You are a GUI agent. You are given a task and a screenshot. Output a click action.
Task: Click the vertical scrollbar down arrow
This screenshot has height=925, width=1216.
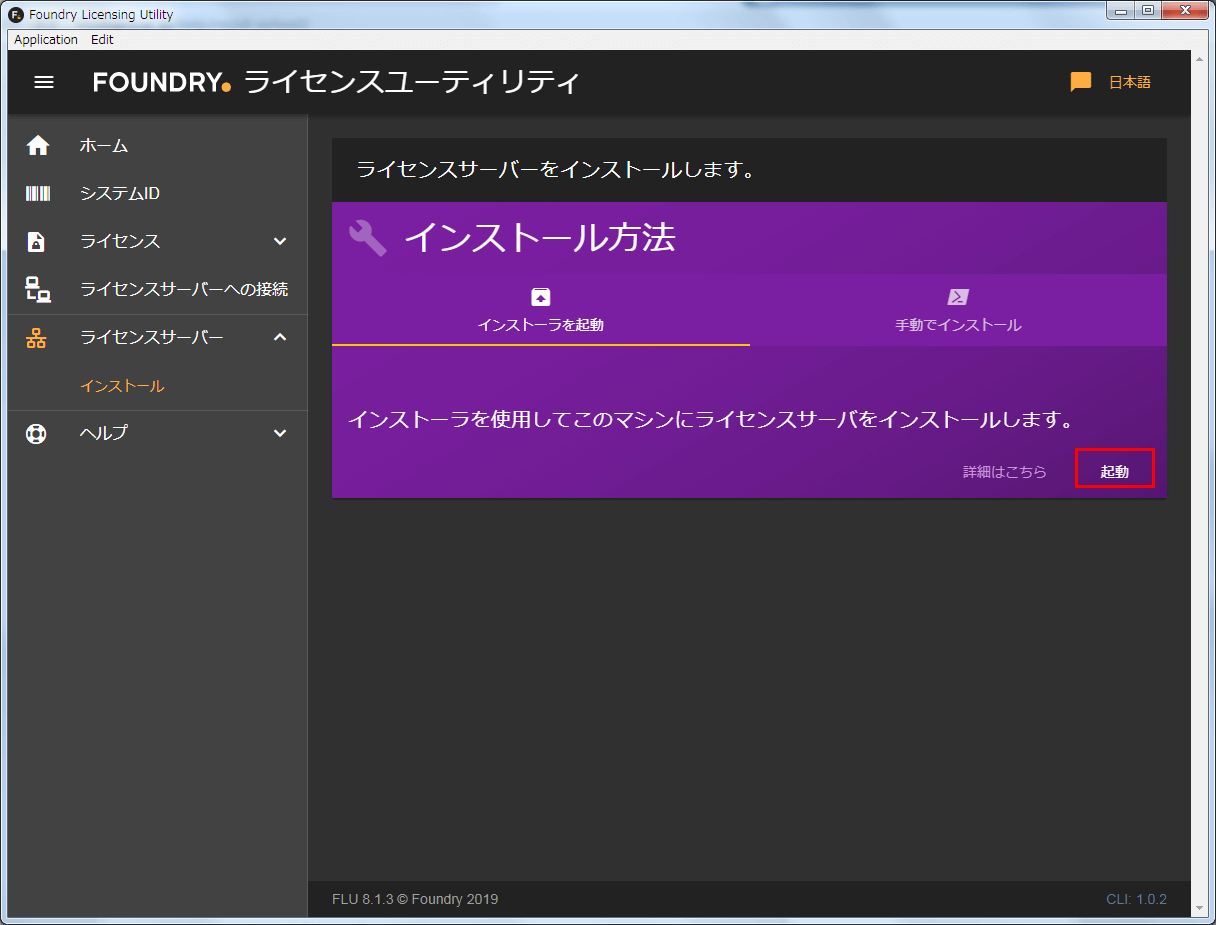click(x=1200, y=908)
